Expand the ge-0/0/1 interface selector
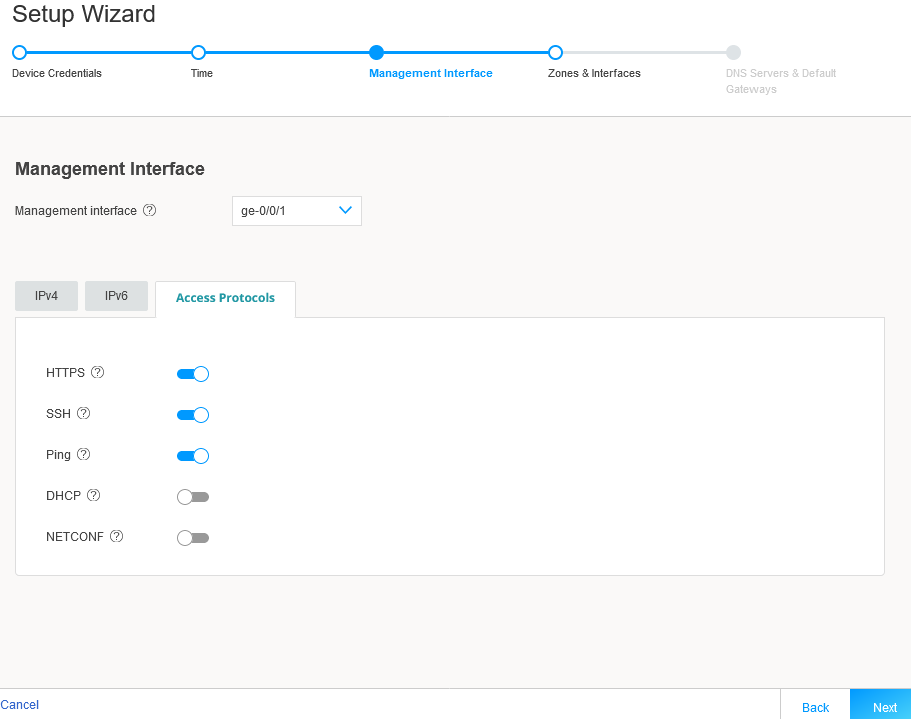911x719 pixels. [x=296, y=210]
